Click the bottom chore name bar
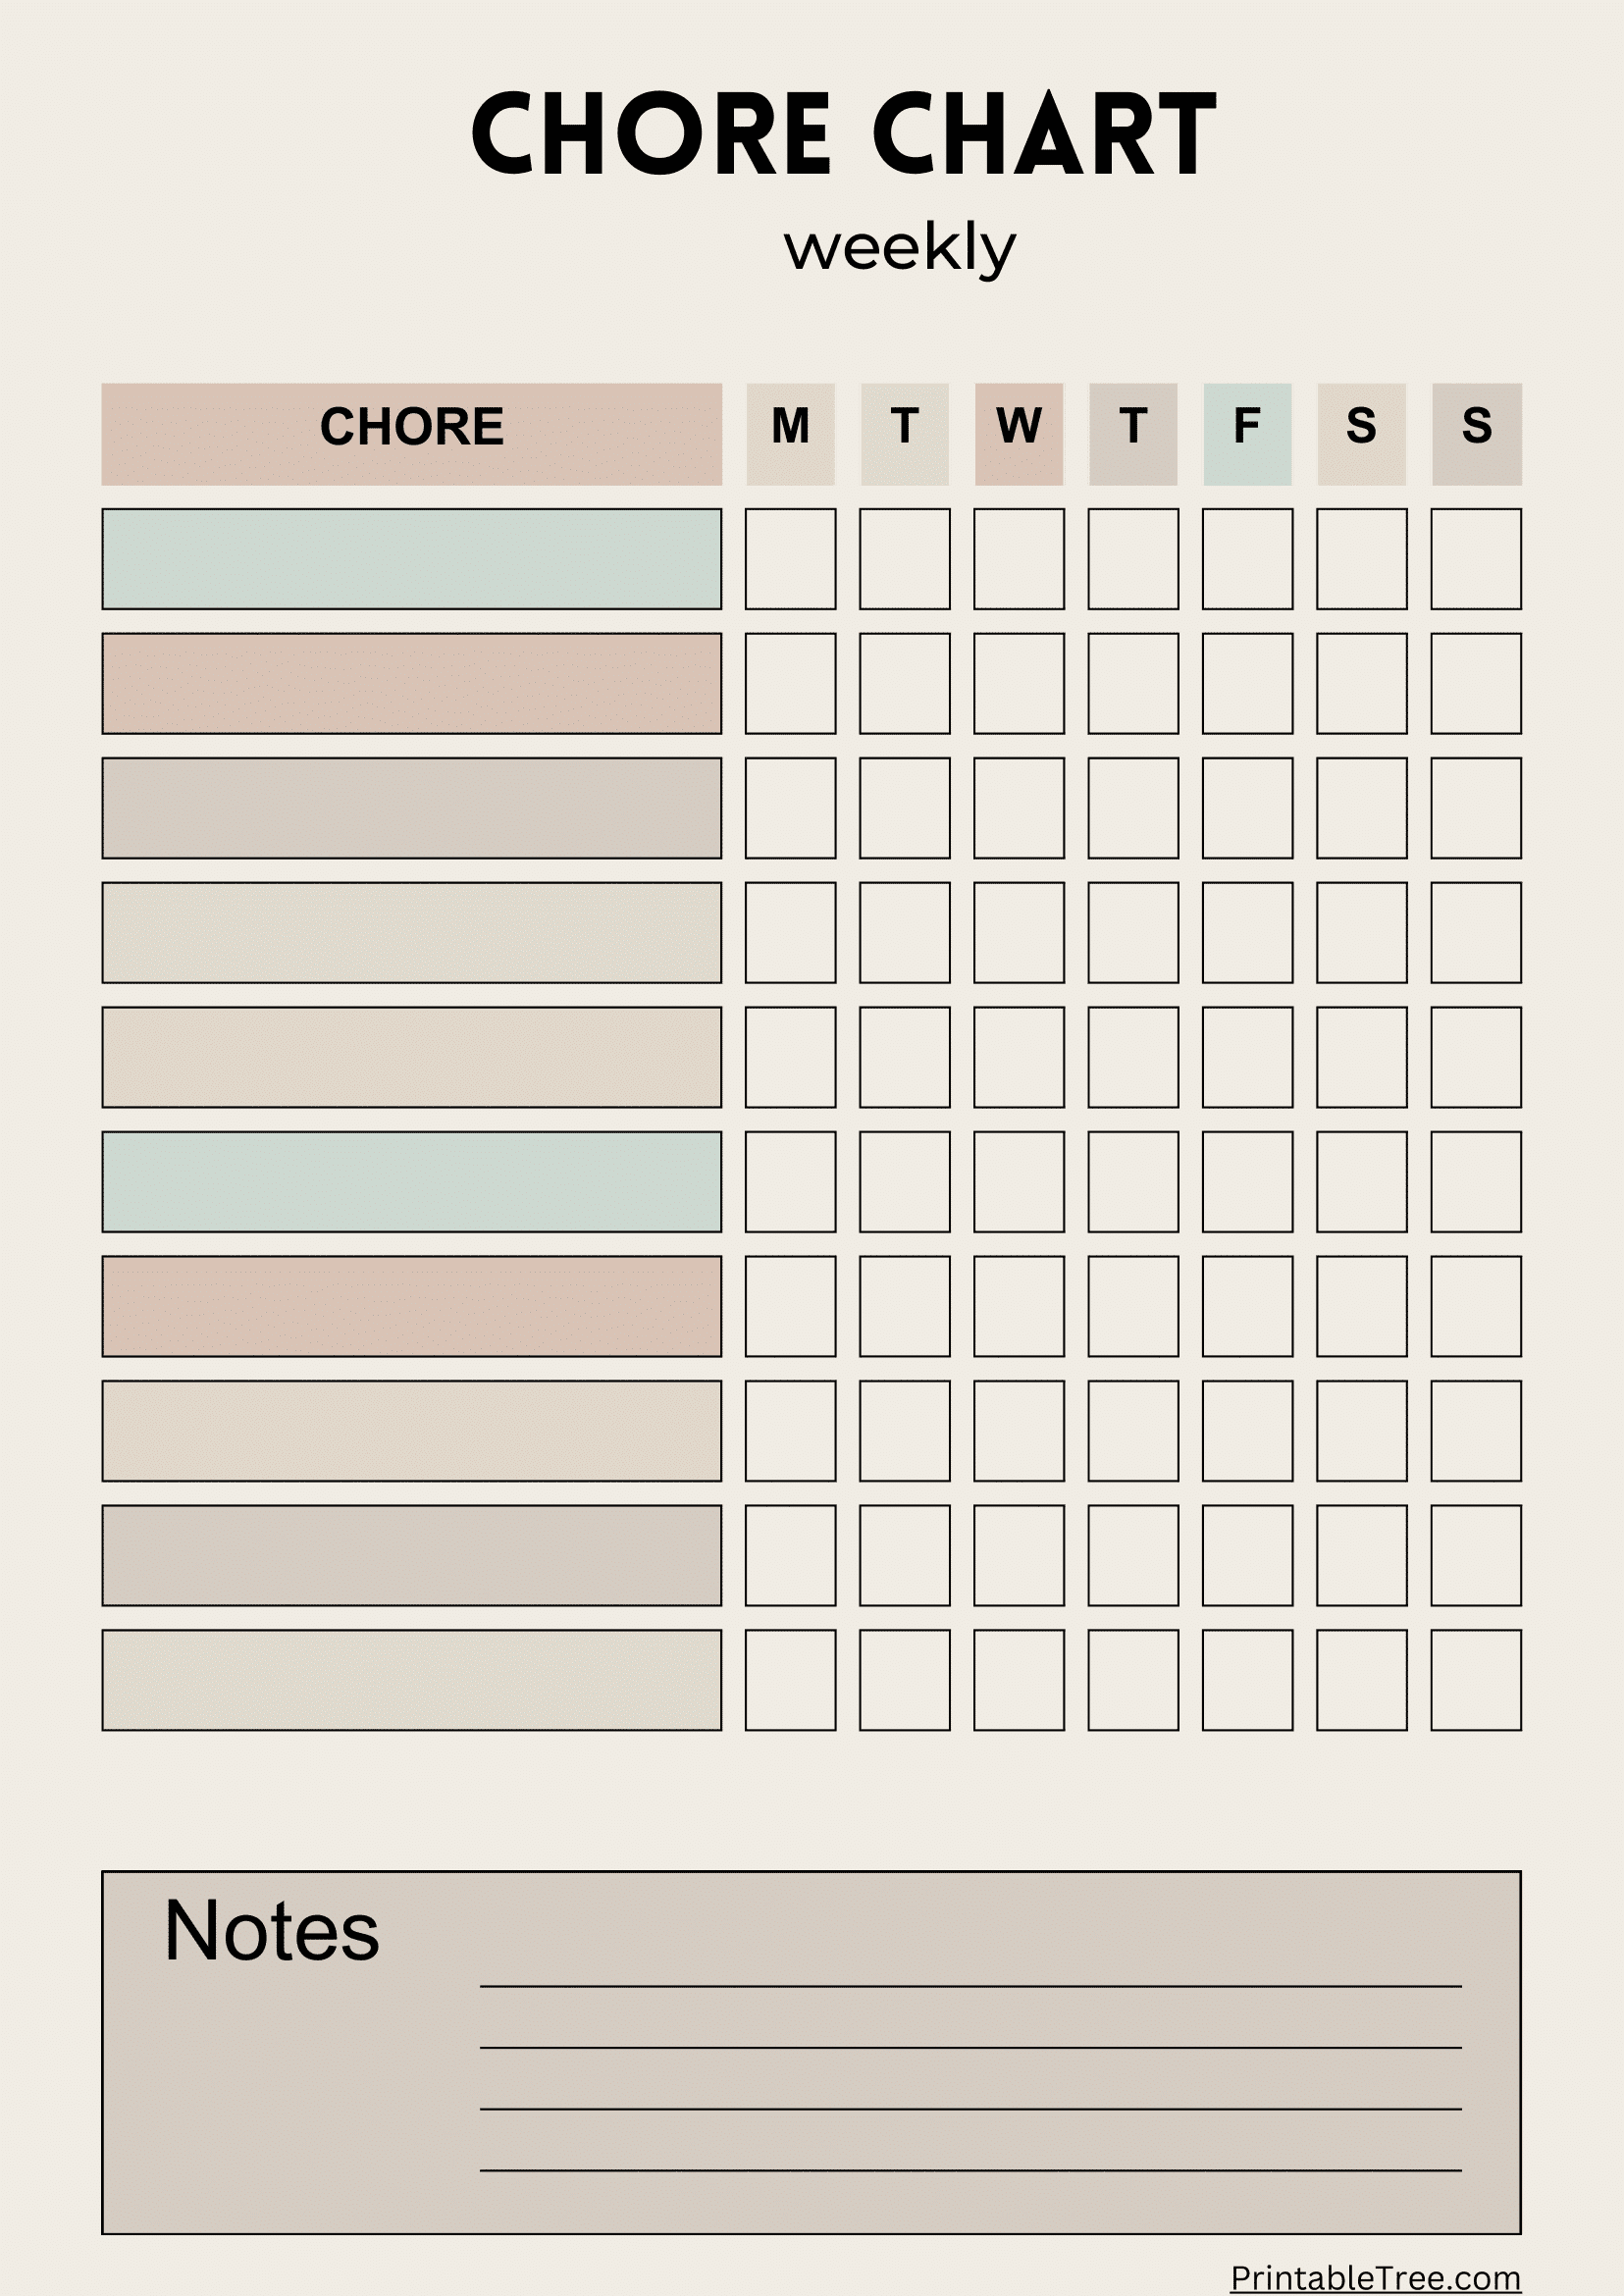 (x=411, y=1680)
